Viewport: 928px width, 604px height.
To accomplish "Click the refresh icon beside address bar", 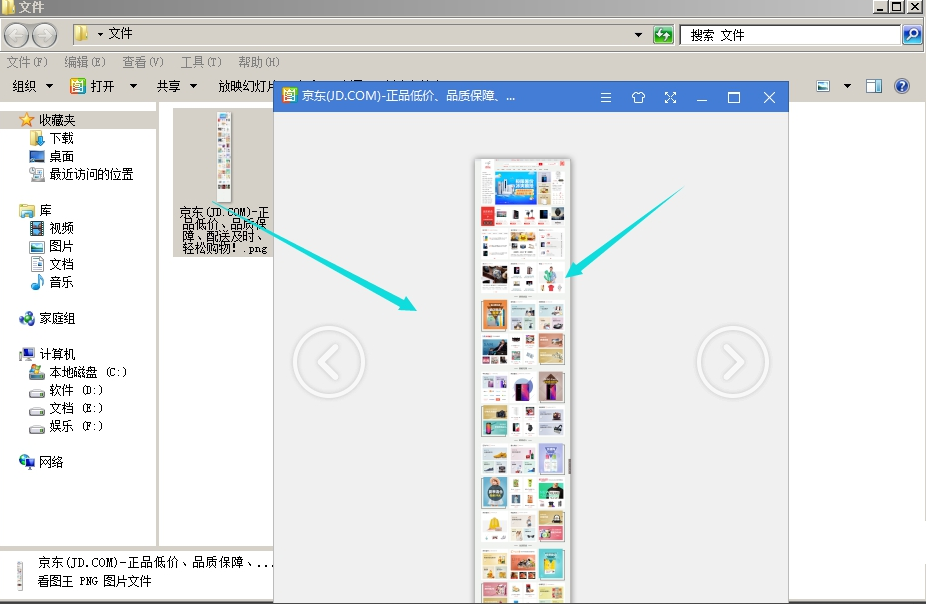I will 663,35.
